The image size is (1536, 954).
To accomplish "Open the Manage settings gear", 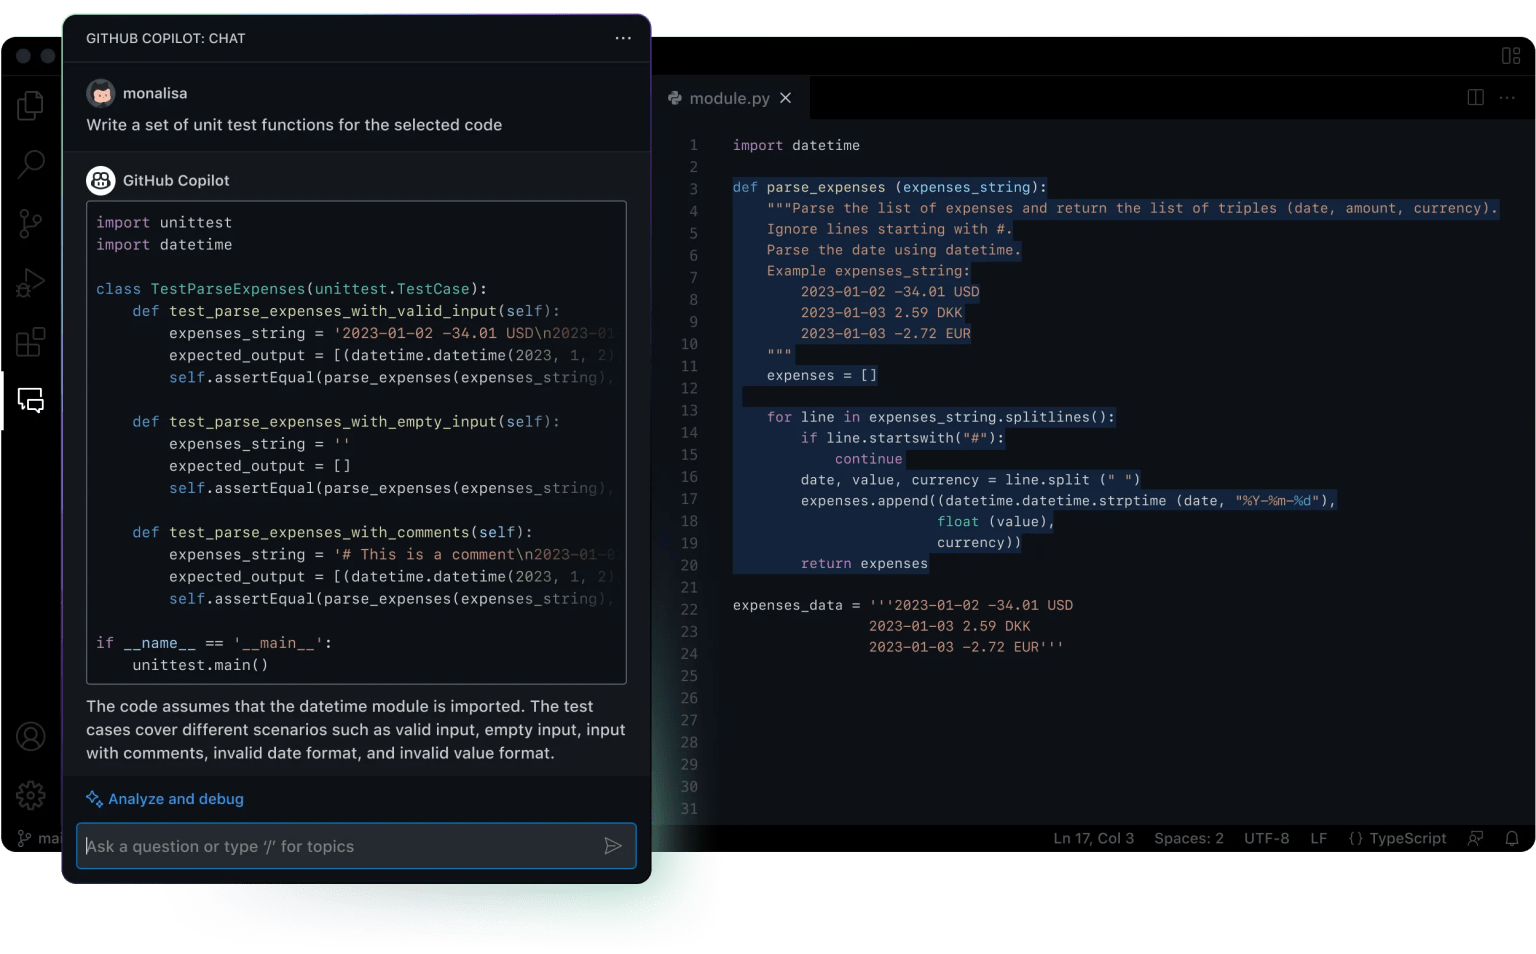I will click(x=31, y=795).
